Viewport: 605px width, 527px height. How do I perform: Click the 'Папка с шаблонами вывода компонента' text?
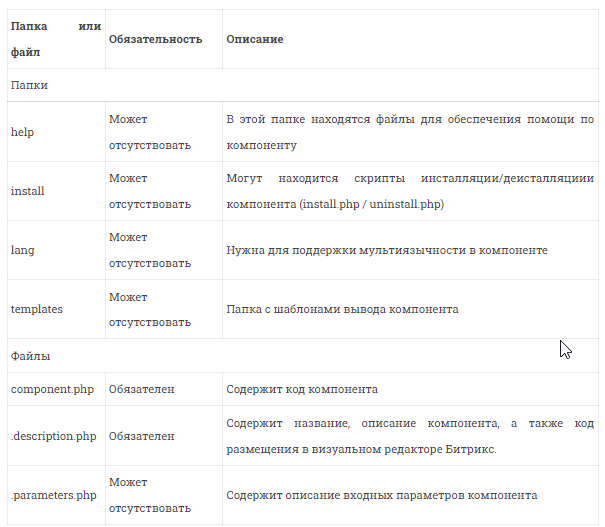coord(342,309)
